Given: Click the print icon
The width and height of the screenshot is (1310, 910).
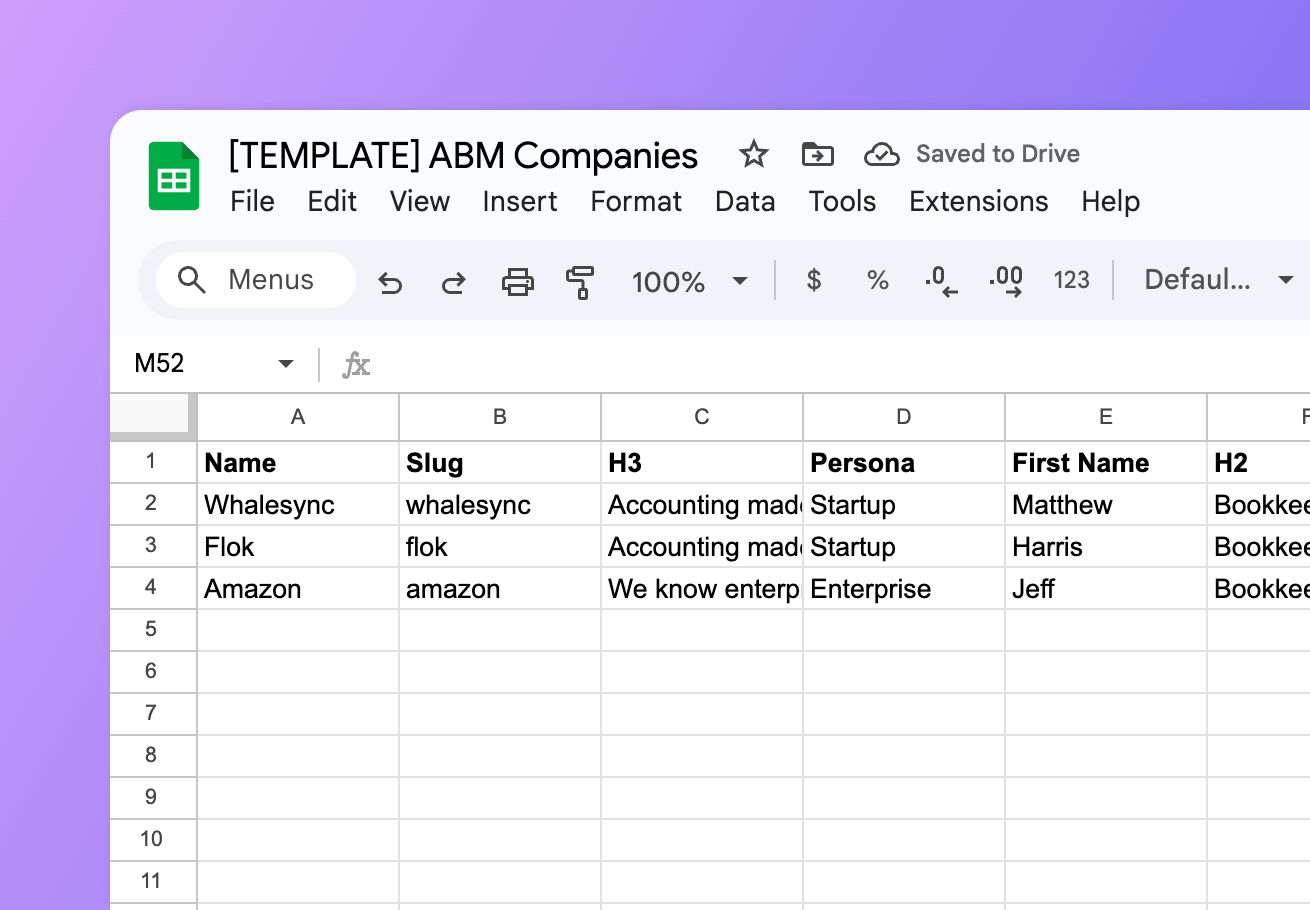Looking at the screenshot, I should click(x=517, y=281).
